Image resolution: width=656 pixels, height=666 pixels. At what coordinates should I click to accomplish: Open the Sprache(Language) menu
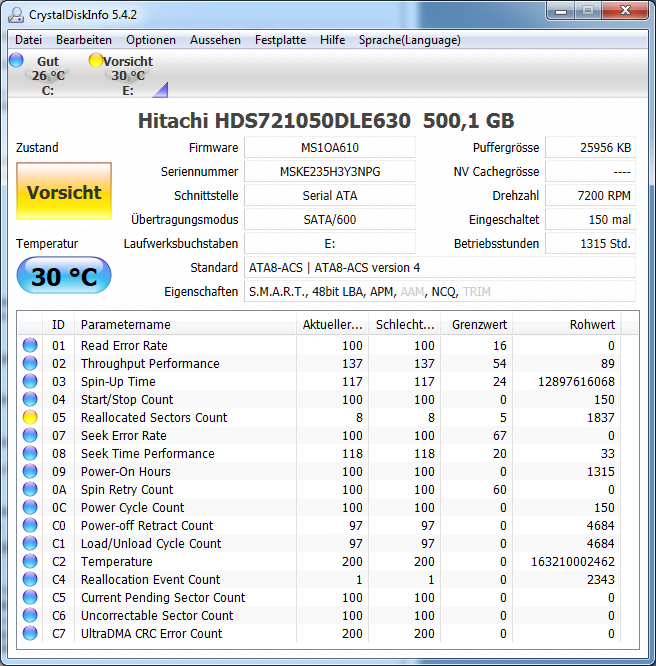410,40
